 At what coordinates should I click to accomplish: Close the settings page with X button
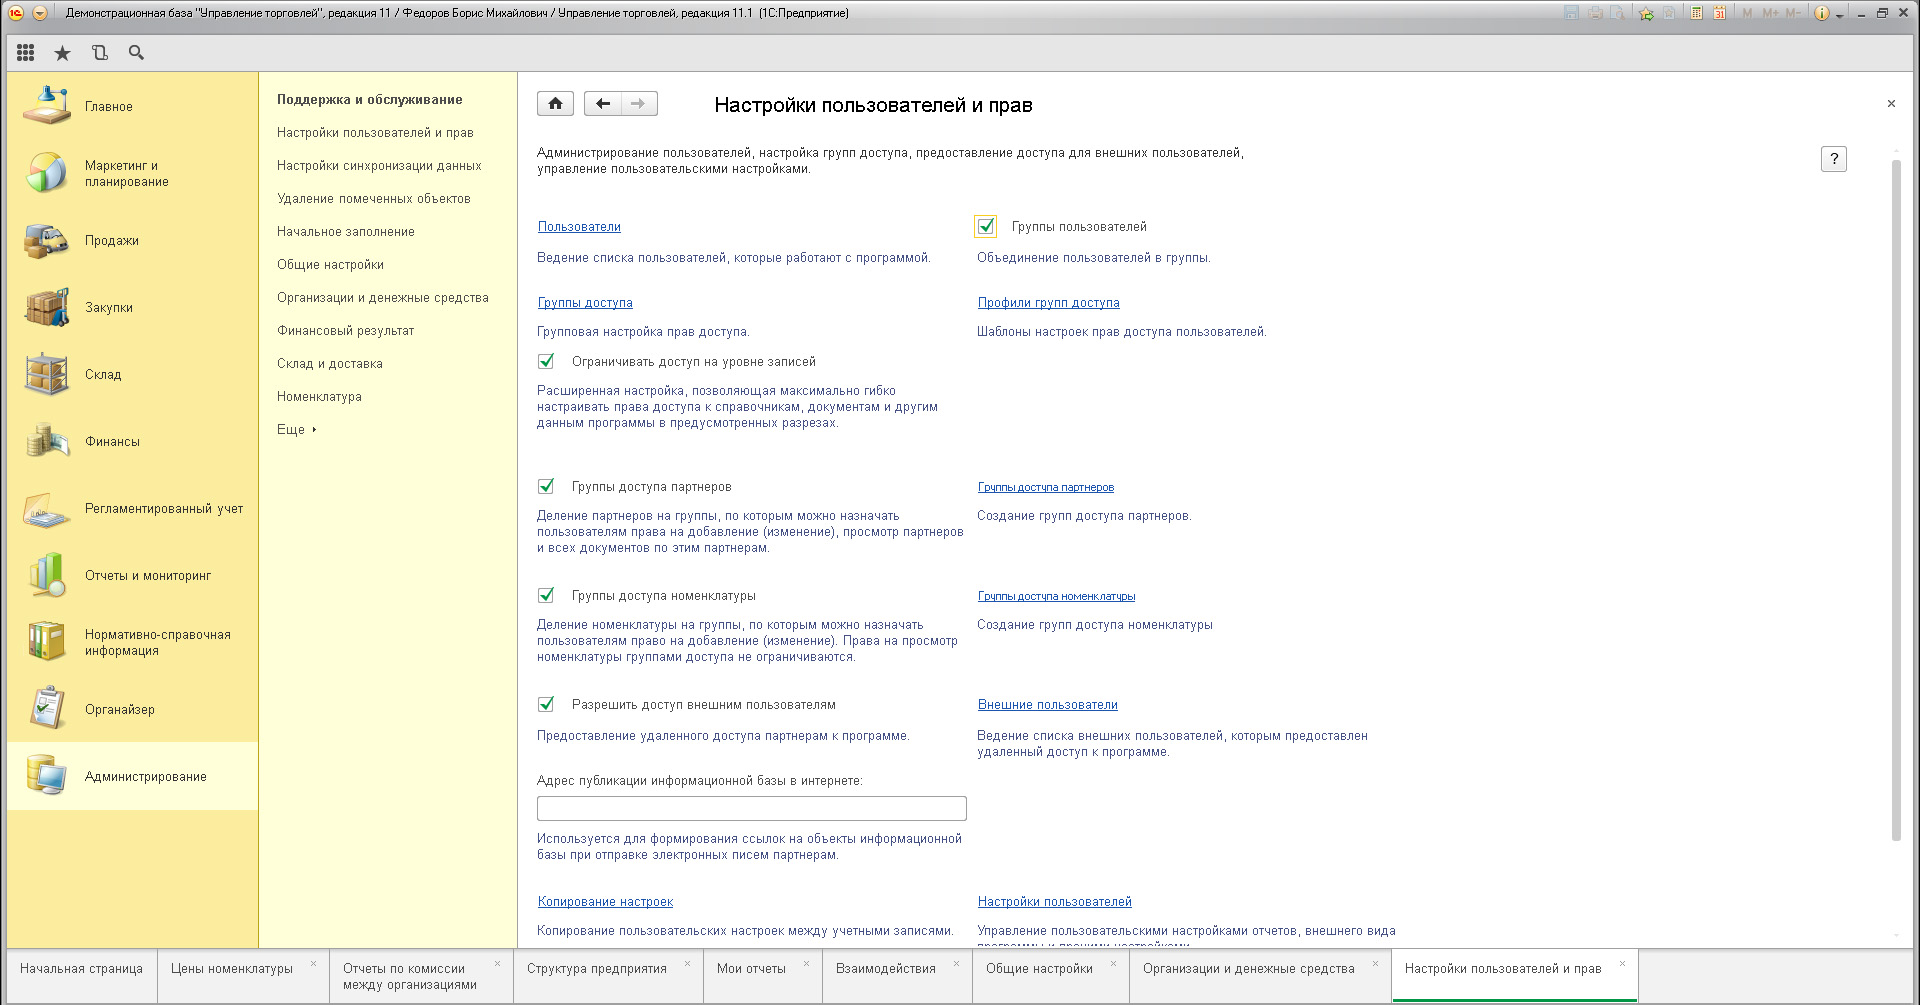click(1891, 104)
